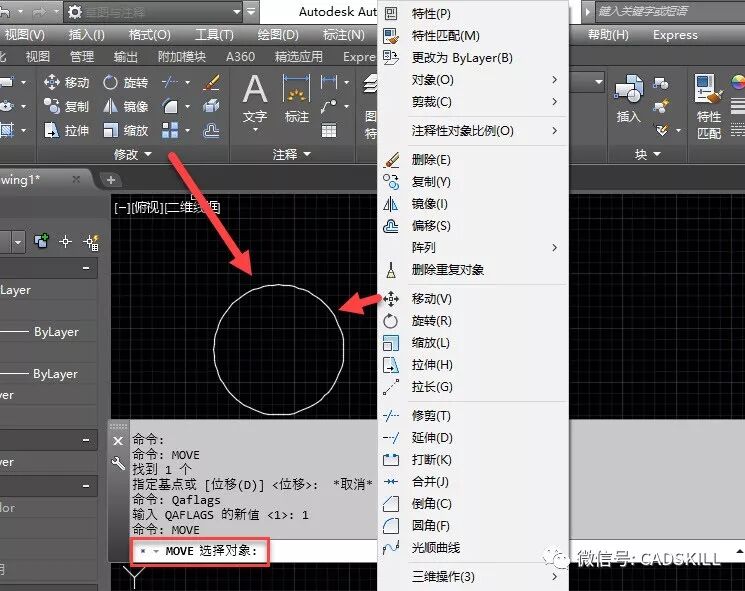Open the Quick Access Toolbar customize dropdown
745x591 pixels.
click(251, 12)
